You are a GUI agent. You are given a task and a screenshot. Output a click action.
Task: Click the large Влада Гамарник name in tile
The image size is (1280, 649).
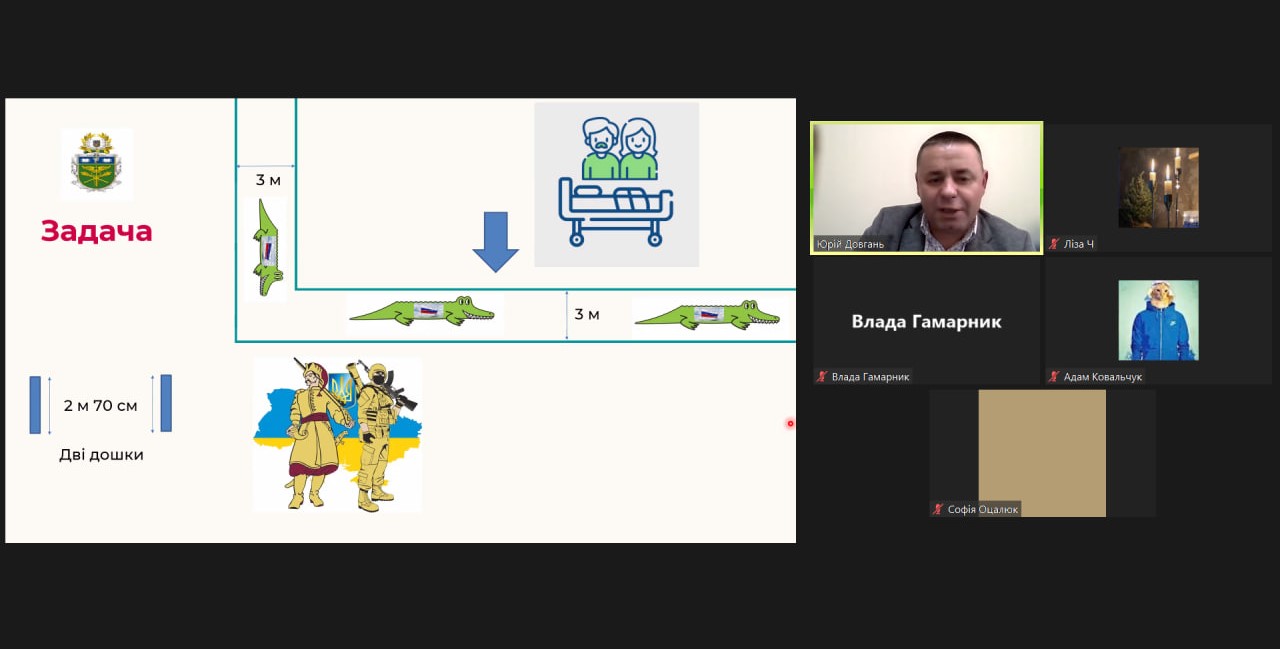tap(926, 321)
